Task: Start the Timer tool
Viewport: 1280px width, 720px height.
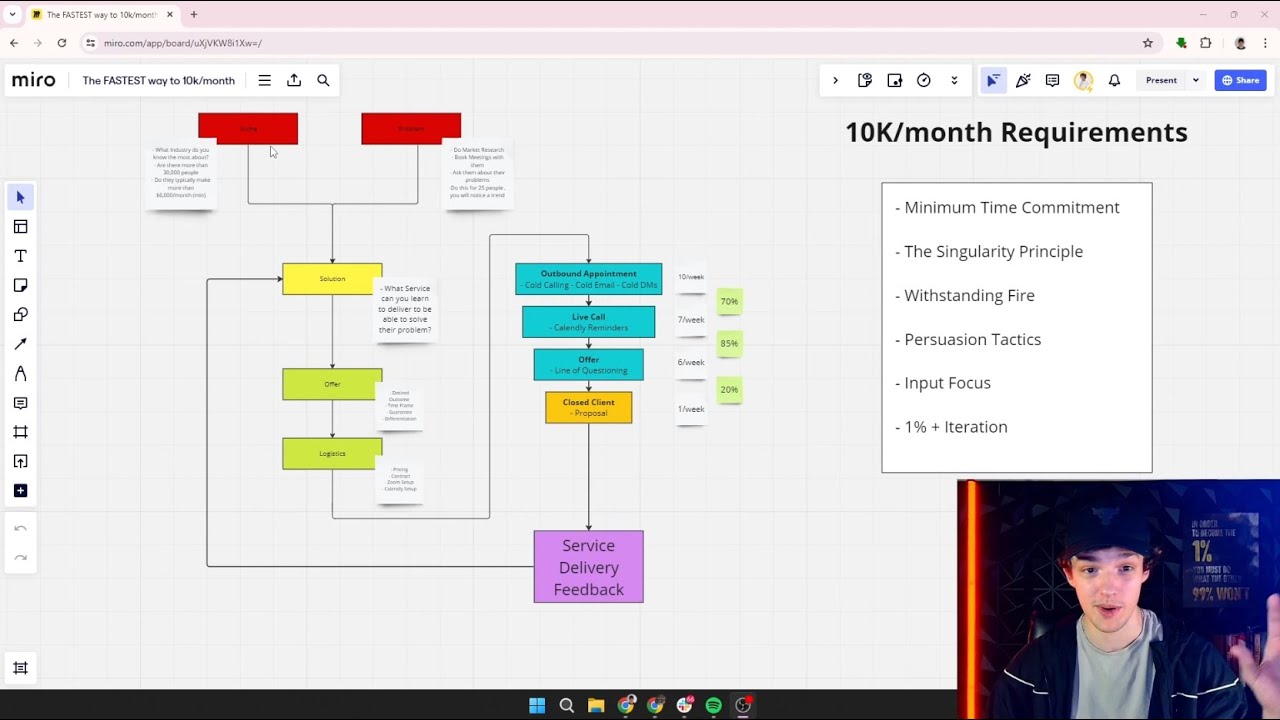Action: click(x=924, y=80)
